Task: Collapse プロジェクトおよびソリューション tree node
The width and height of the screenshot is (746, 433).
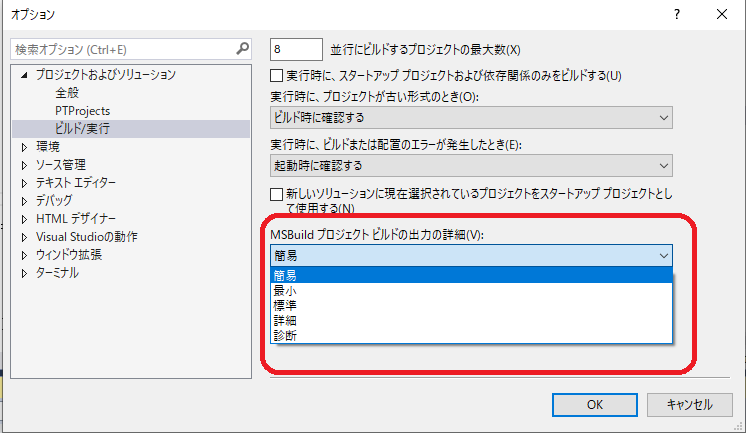Action: [25, 75]
